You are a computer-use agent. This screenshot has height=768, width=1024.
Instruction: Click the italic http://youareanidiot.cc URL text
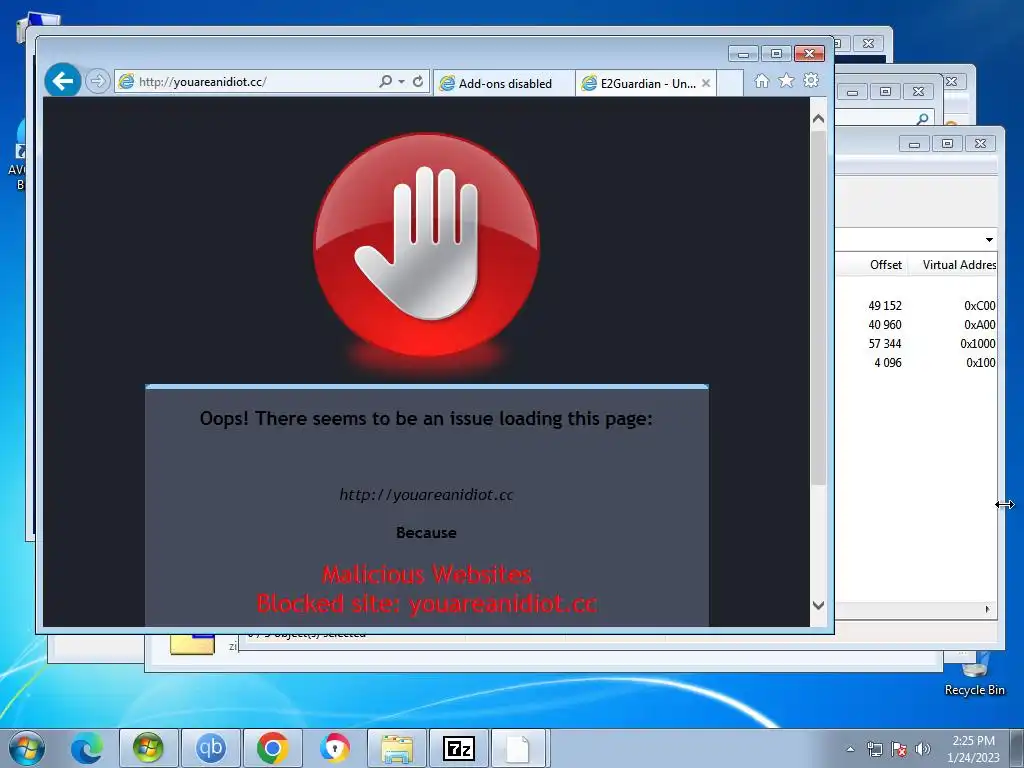426,494
